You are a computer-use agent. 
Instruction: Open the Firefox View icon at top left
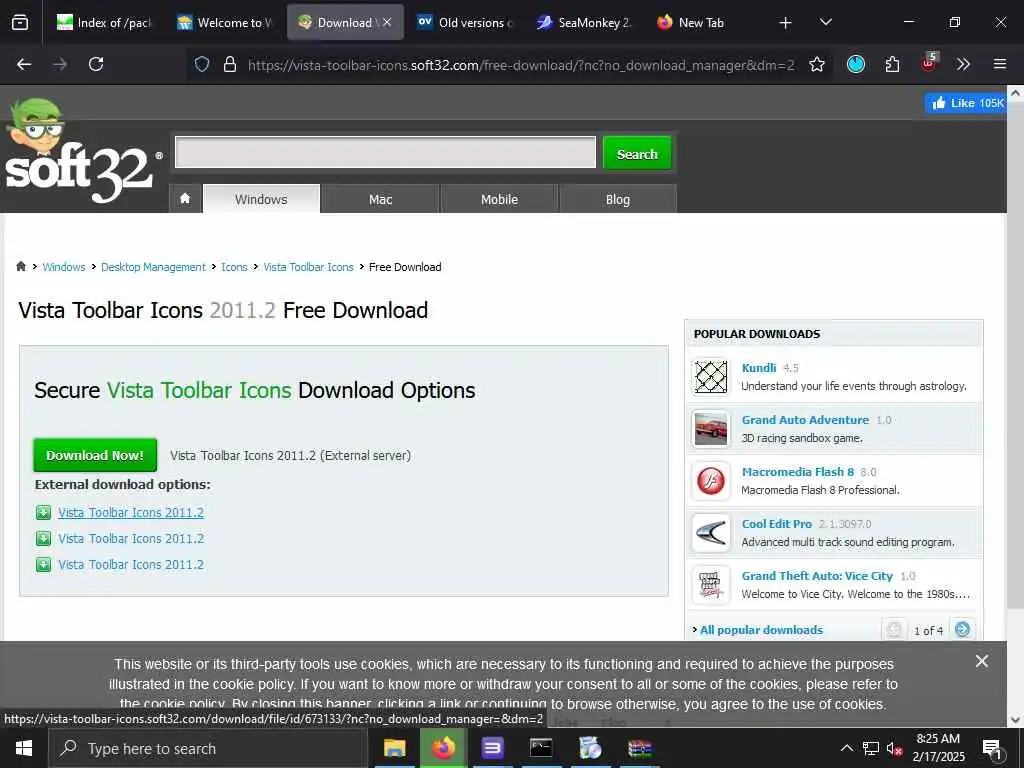coord(20,23)
